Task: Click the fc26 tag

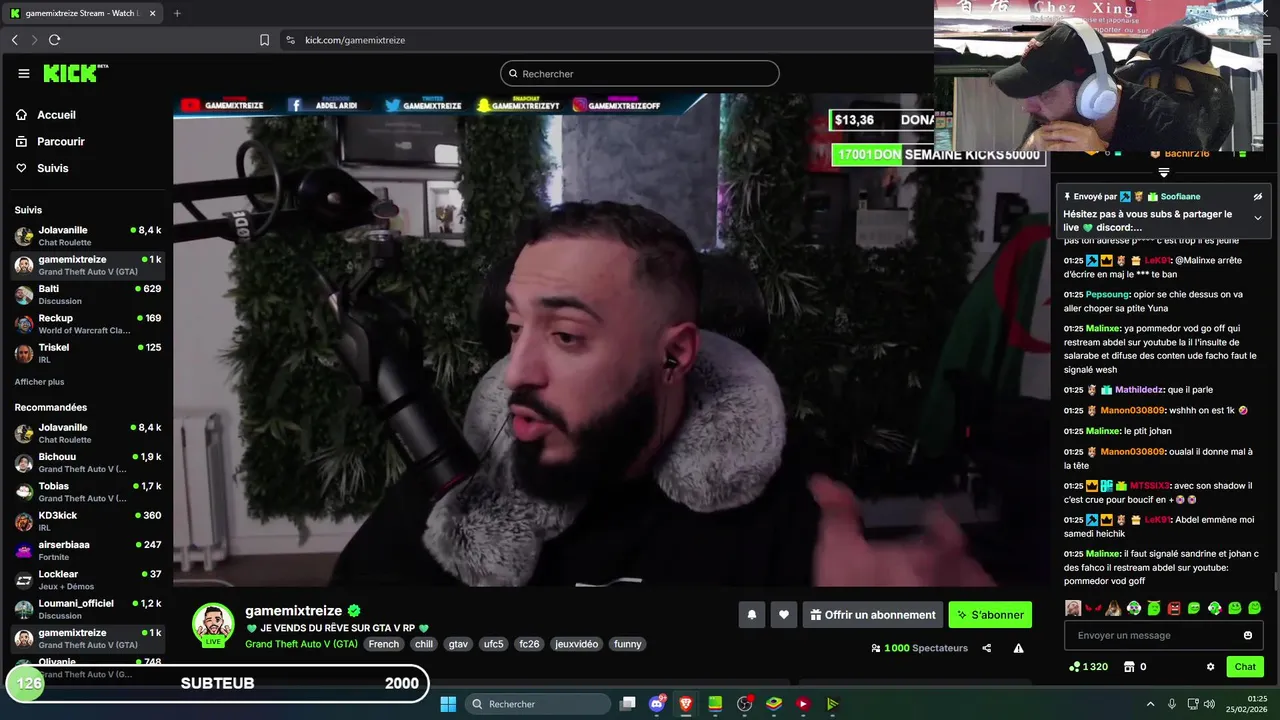Action: [x=529, y=644]
